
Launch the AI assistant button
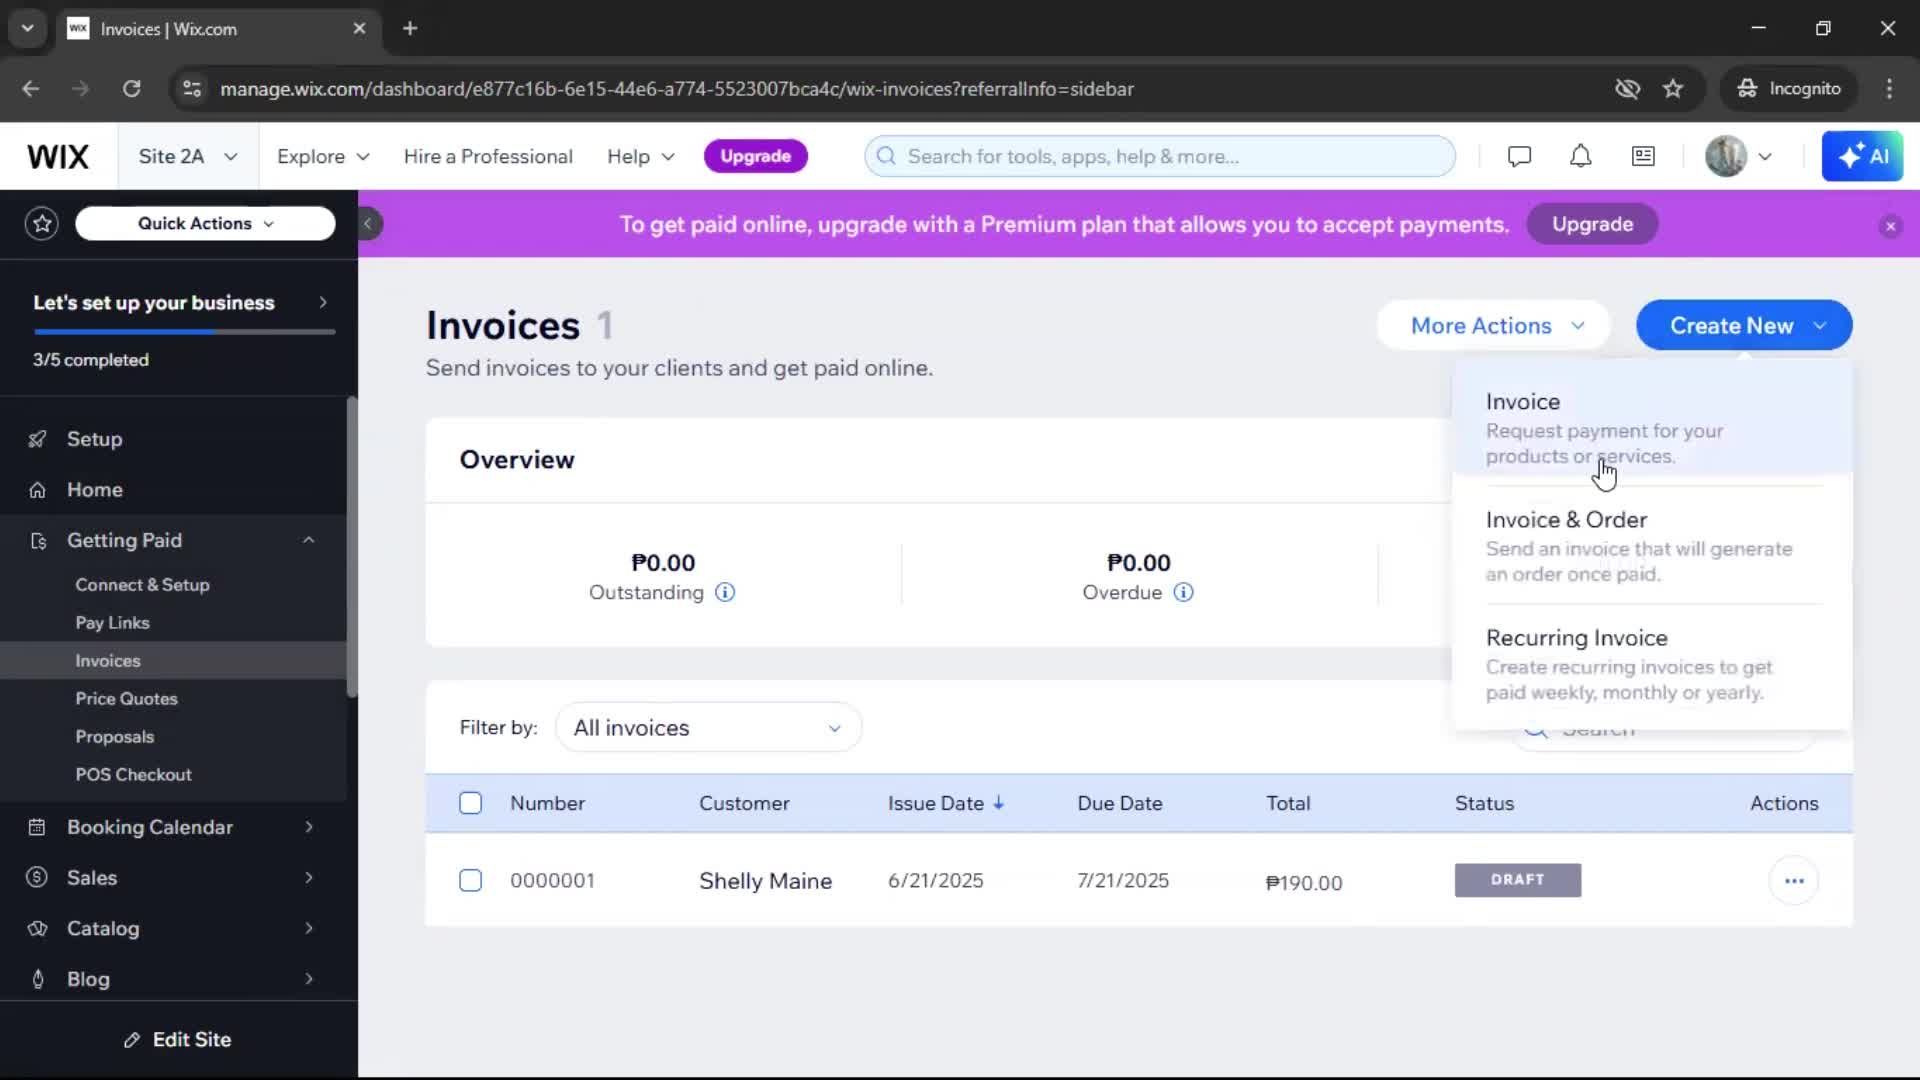(x=1862, y=157)
